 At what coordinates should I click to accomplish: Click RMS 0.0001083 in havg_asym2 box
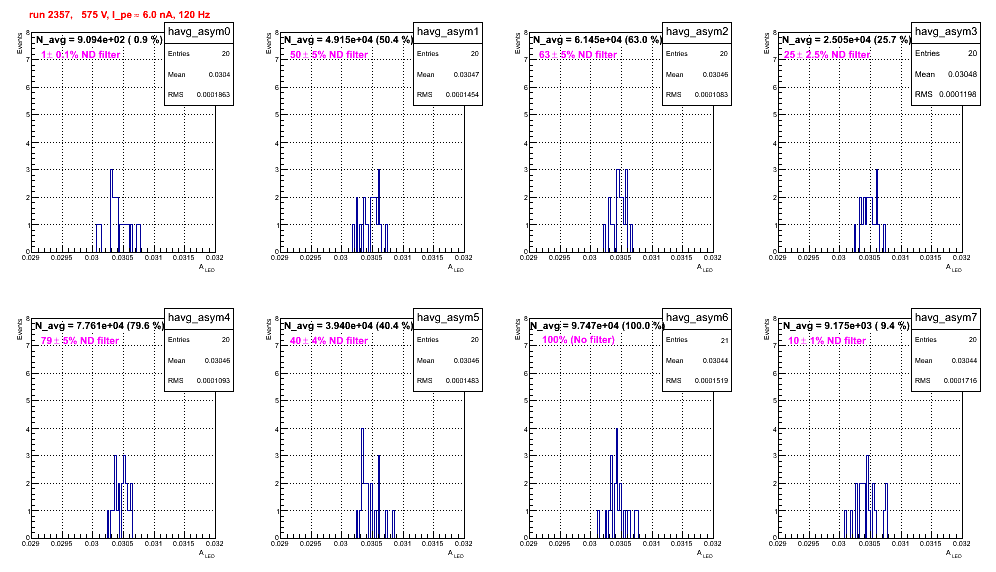tap(697, 95)
